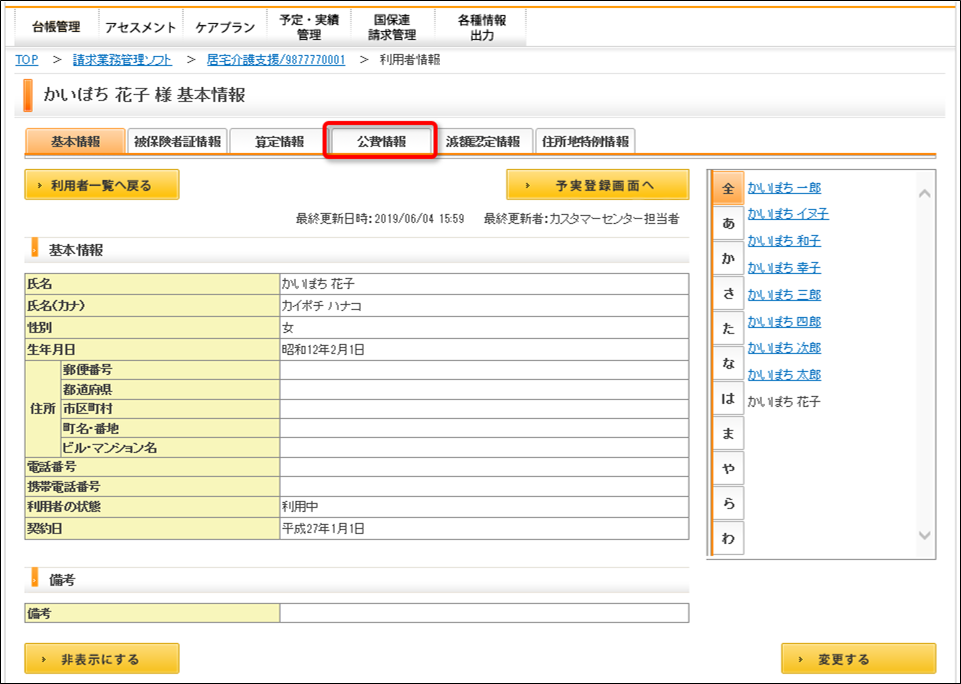Click the 性別 value 女
This screenshot has width=961, height=684.
click(288, 328)
